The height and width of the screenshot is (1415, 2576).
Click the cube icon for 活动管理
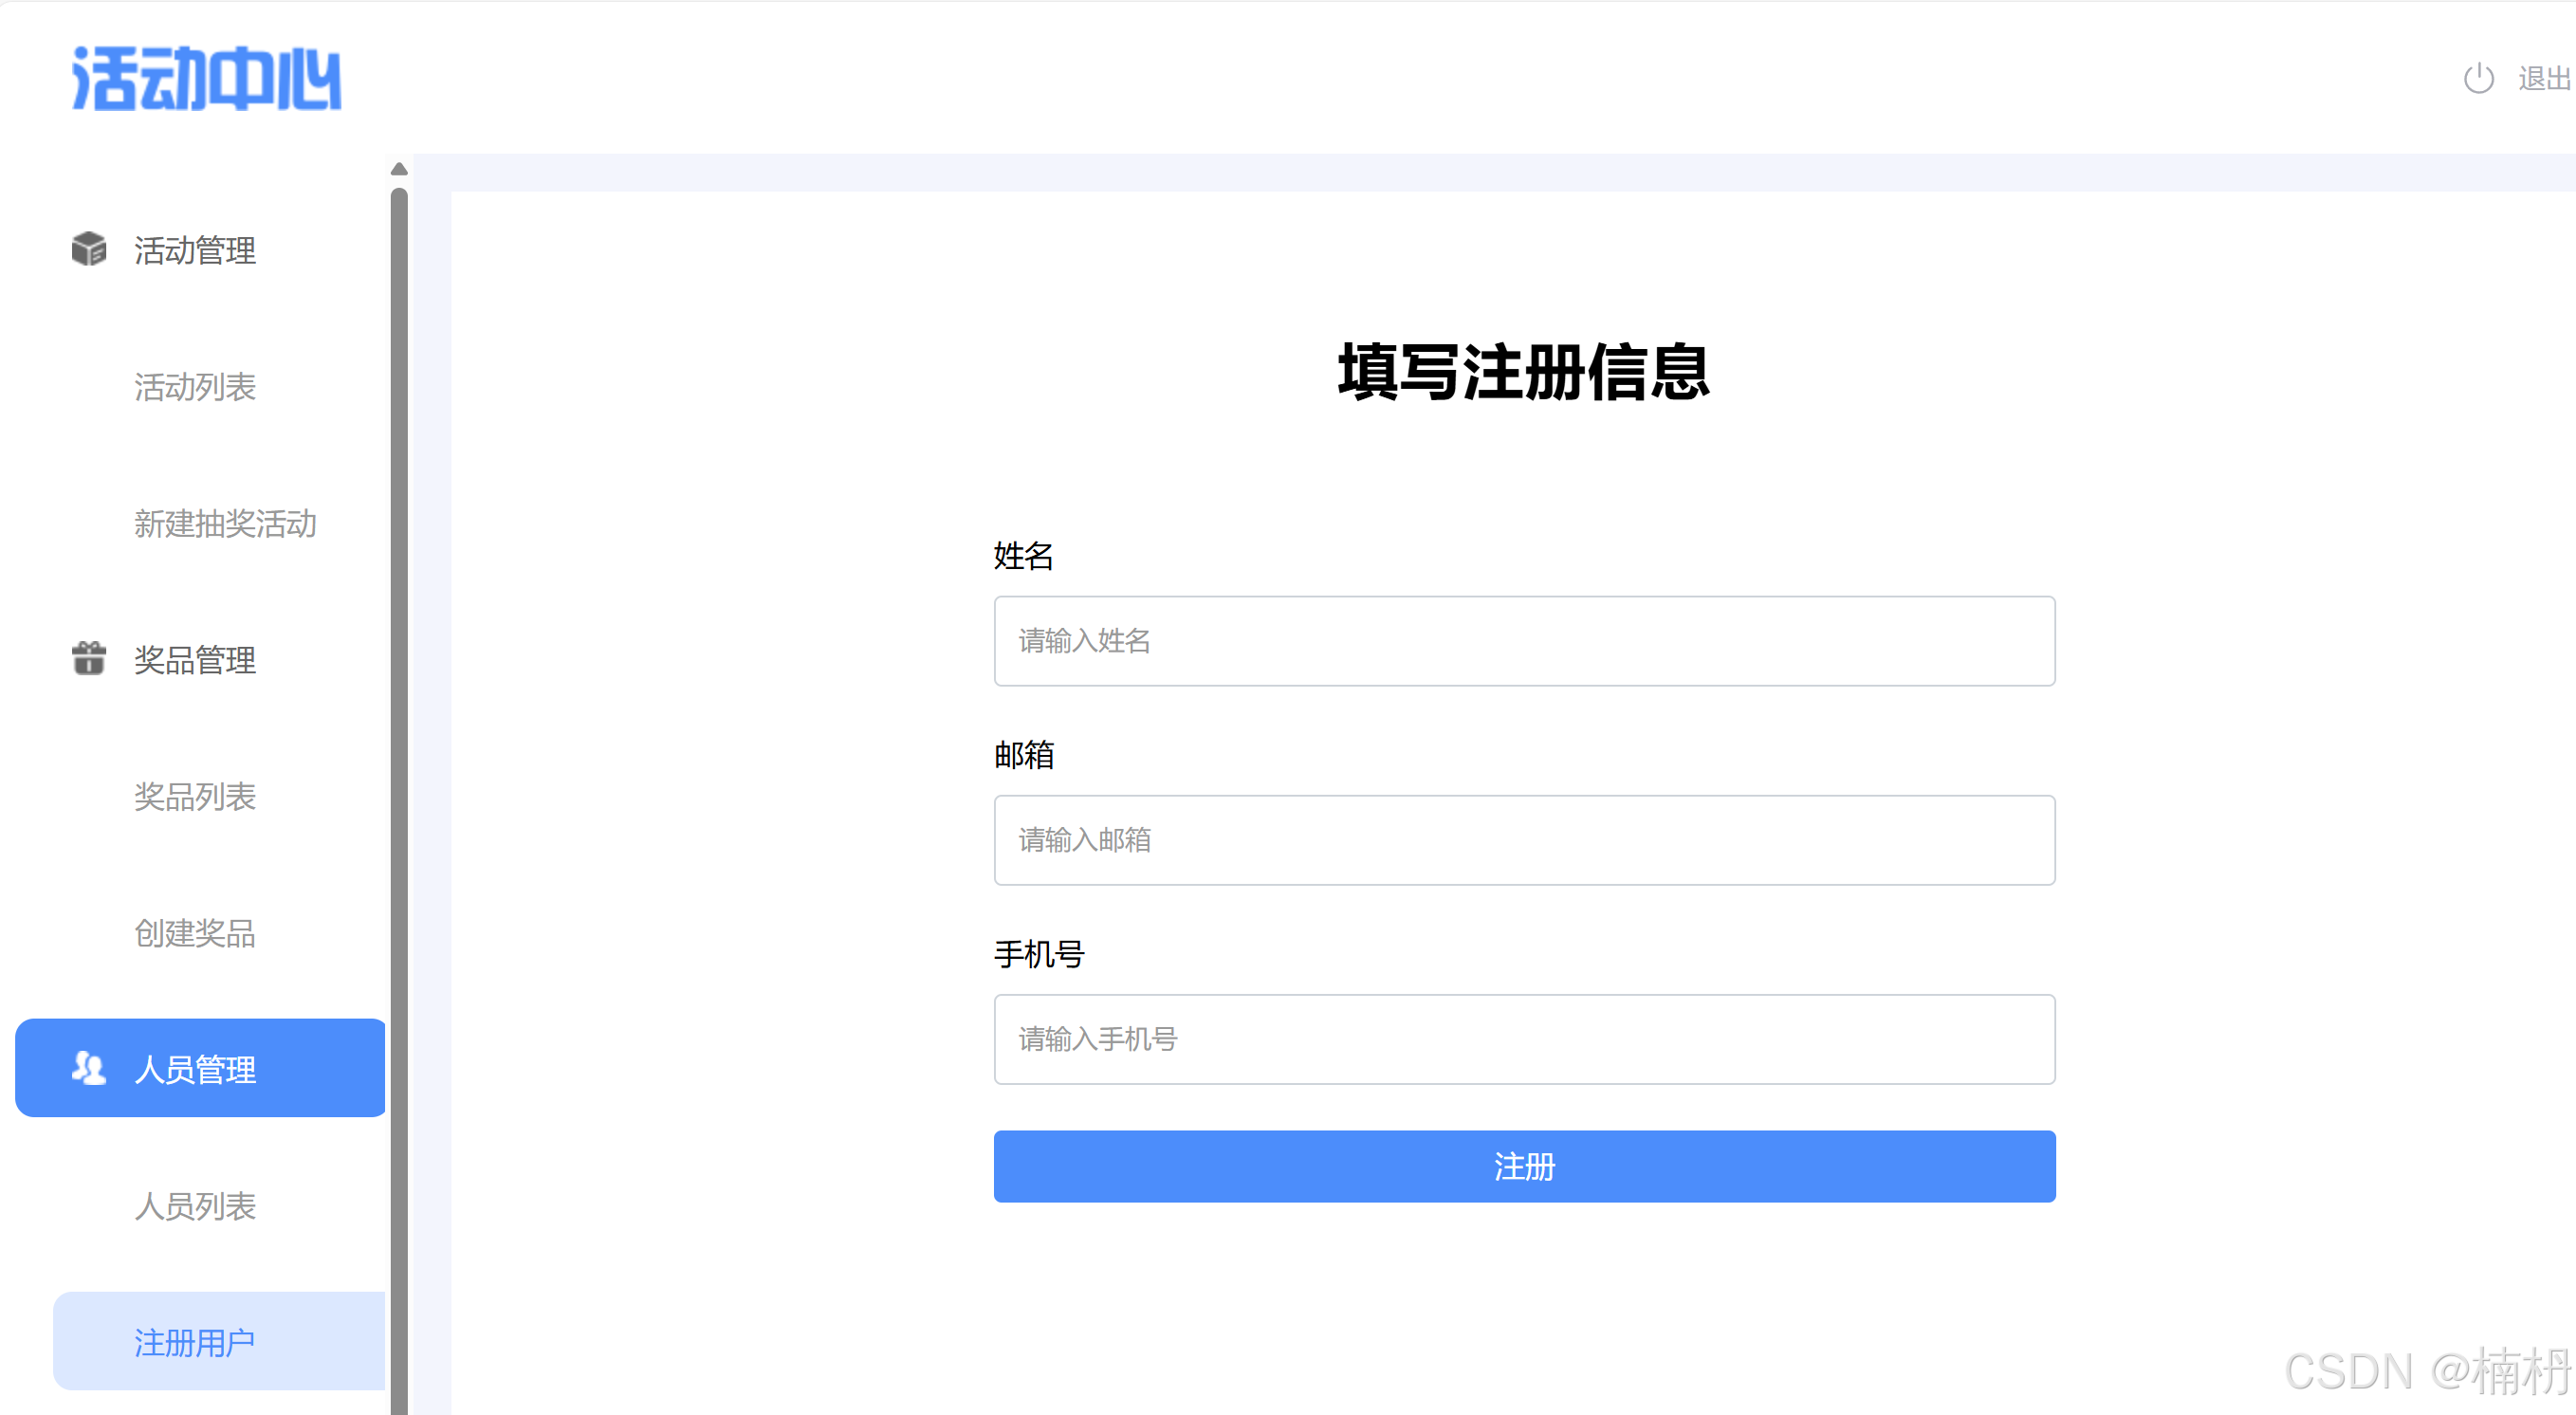89,249
